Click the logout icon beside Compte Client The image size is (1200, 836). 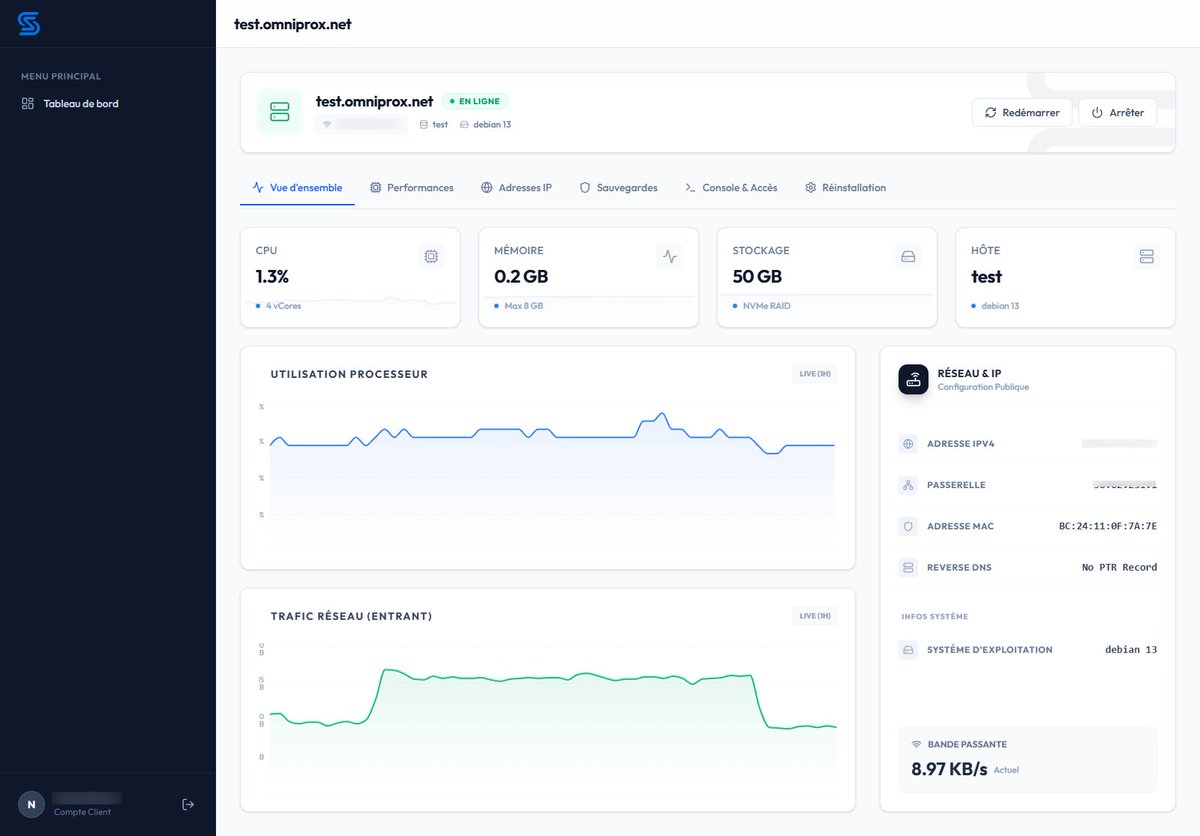click(x=188, y=804)
